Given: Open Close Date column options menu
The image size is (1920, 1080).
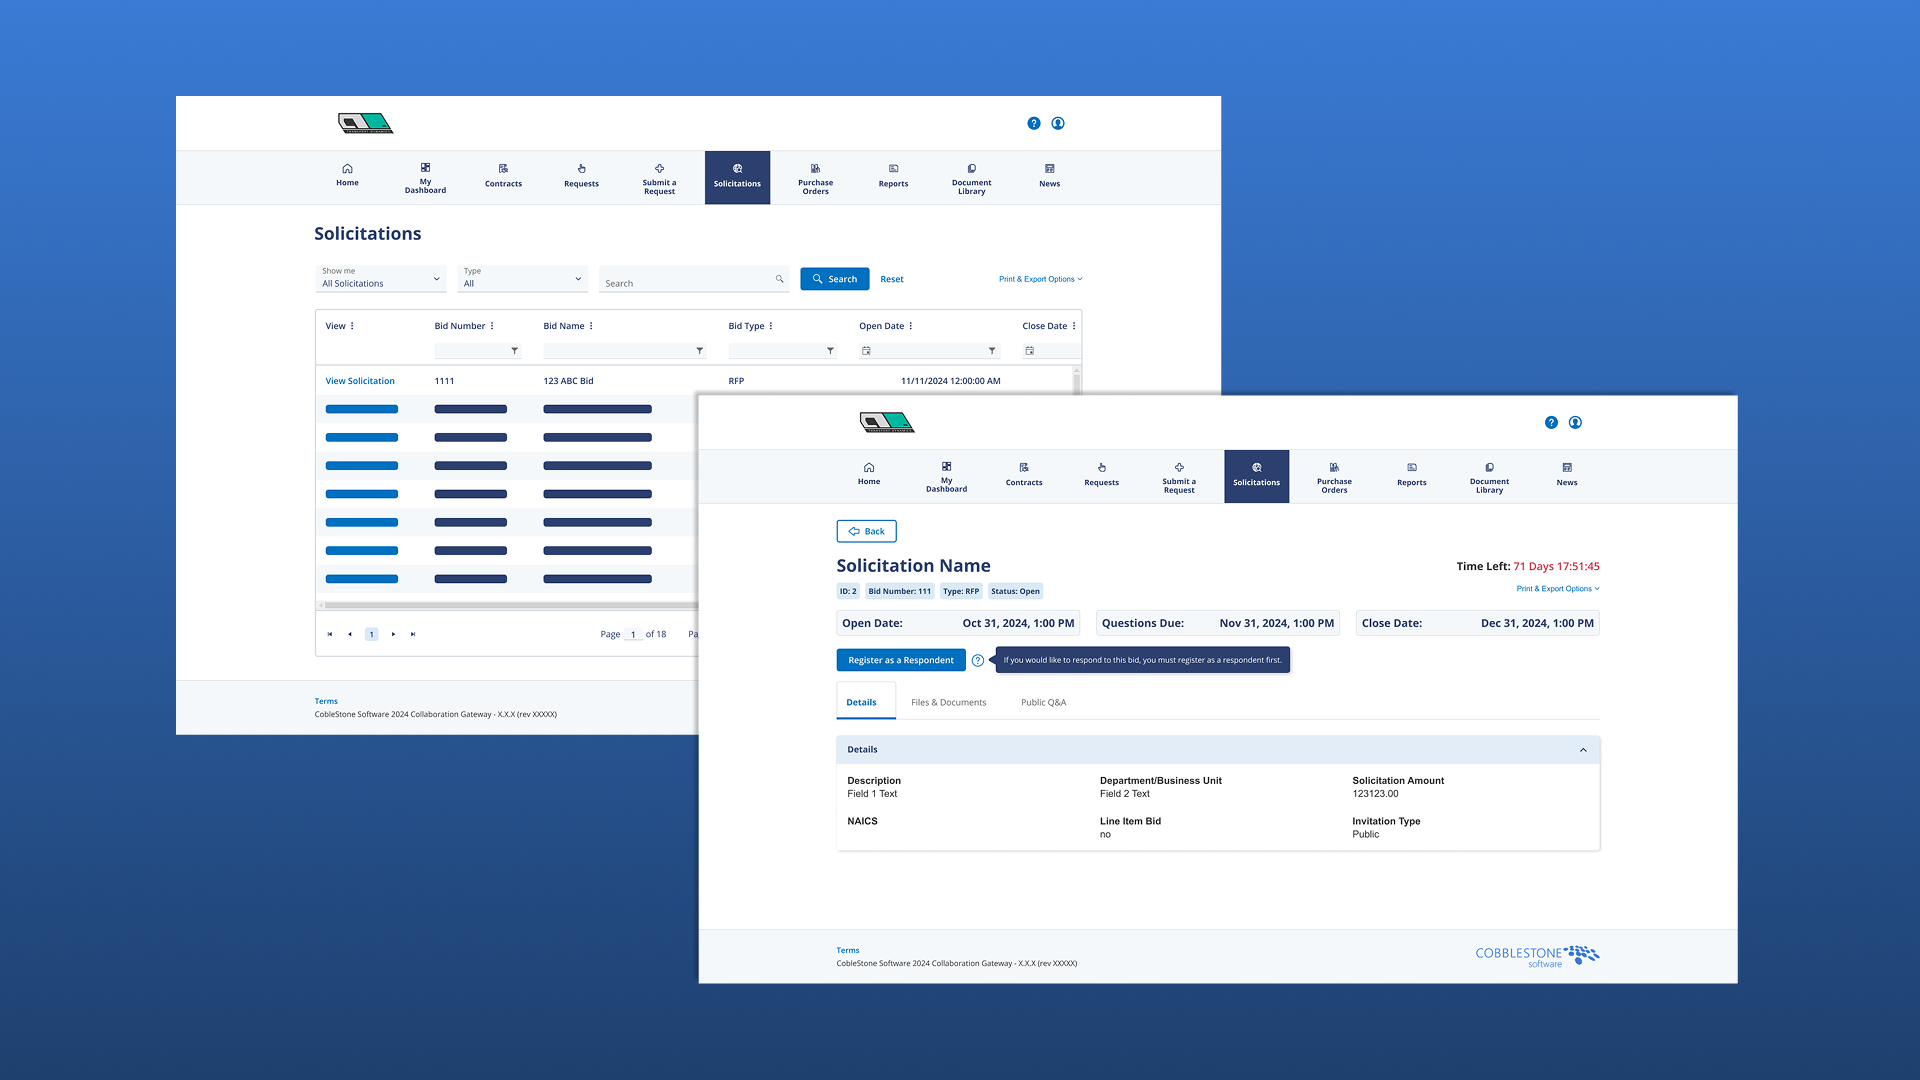Looking at the screenshot, I should tap(1074, 326).
